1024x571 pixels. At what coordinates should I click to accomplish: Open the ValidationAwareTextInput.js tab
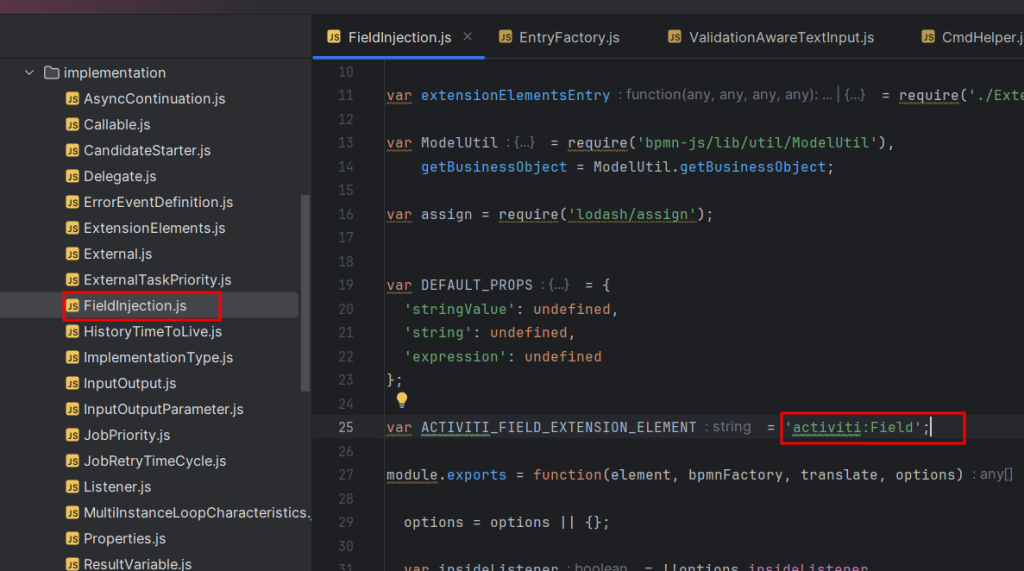[781, 37]
